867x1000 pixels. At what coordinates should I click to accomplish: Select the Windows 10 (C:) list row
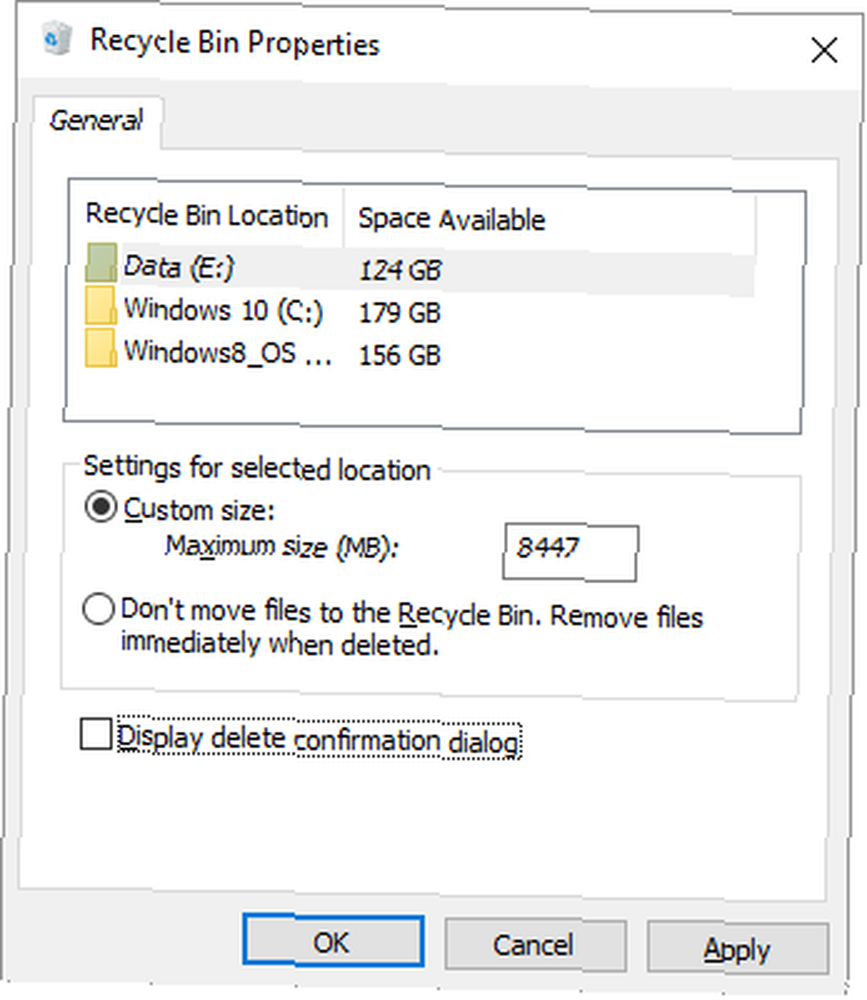(420, 311)
